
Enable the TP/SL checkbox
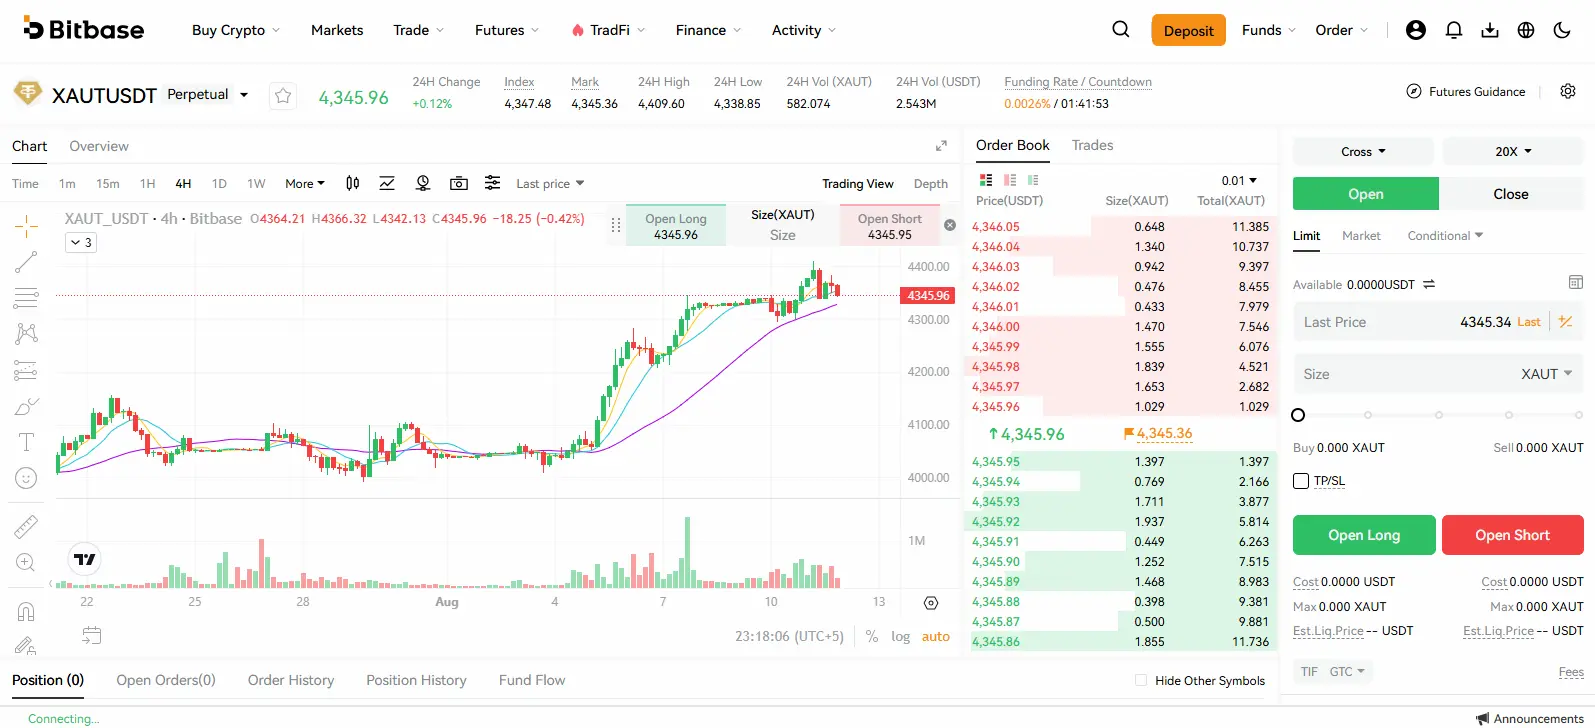[x=1301, y=481]
